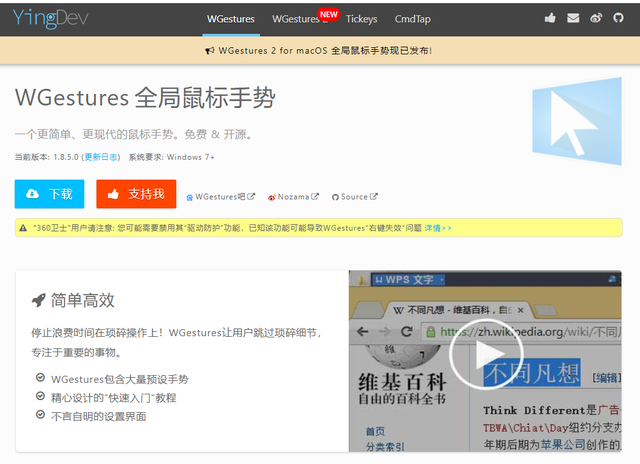Open the GitHub icon in the navbar

coord(618,18)
